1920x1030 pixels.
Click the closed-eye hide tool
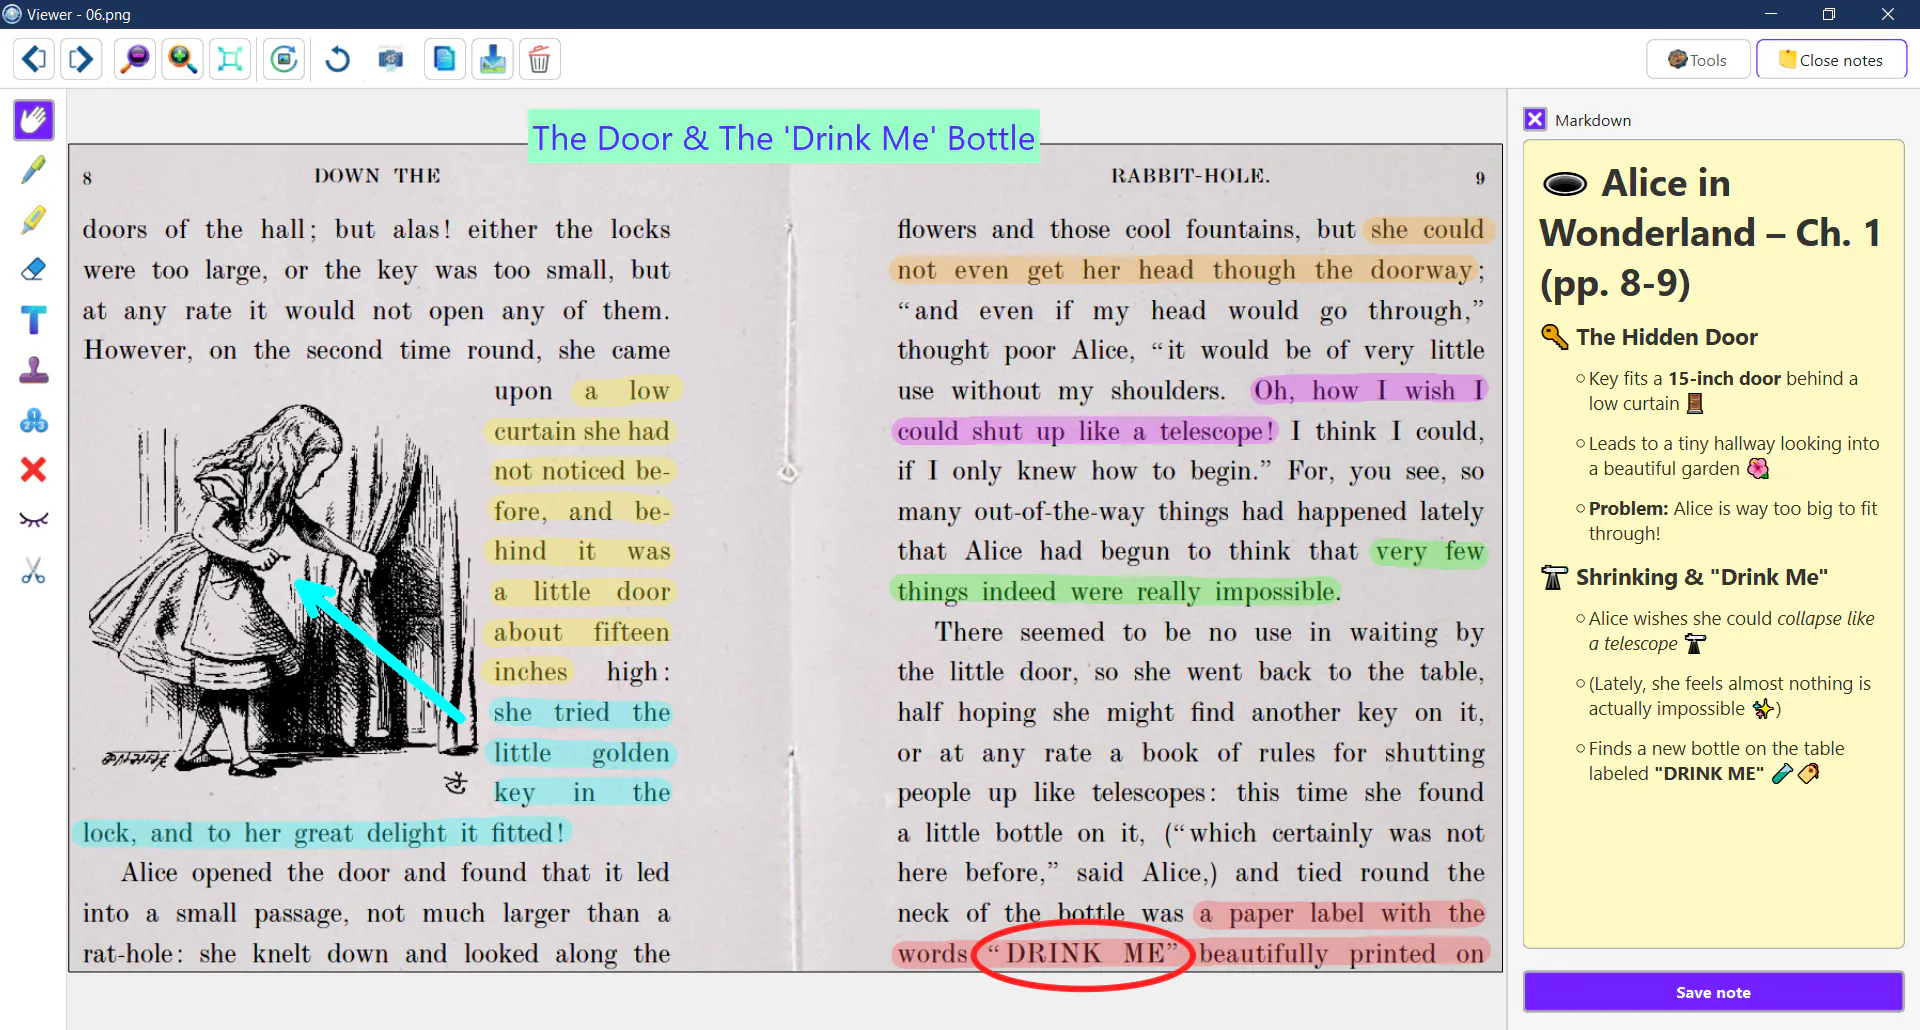click(x=34, y=520)
